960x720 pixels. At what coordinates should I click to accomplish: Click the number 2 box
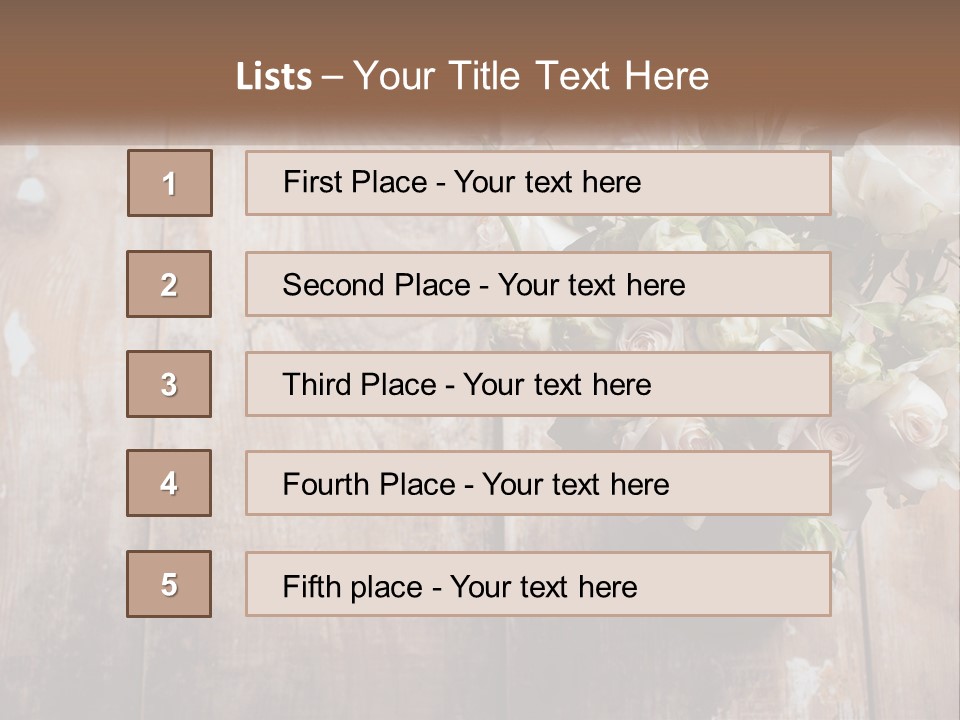point(169,284)
